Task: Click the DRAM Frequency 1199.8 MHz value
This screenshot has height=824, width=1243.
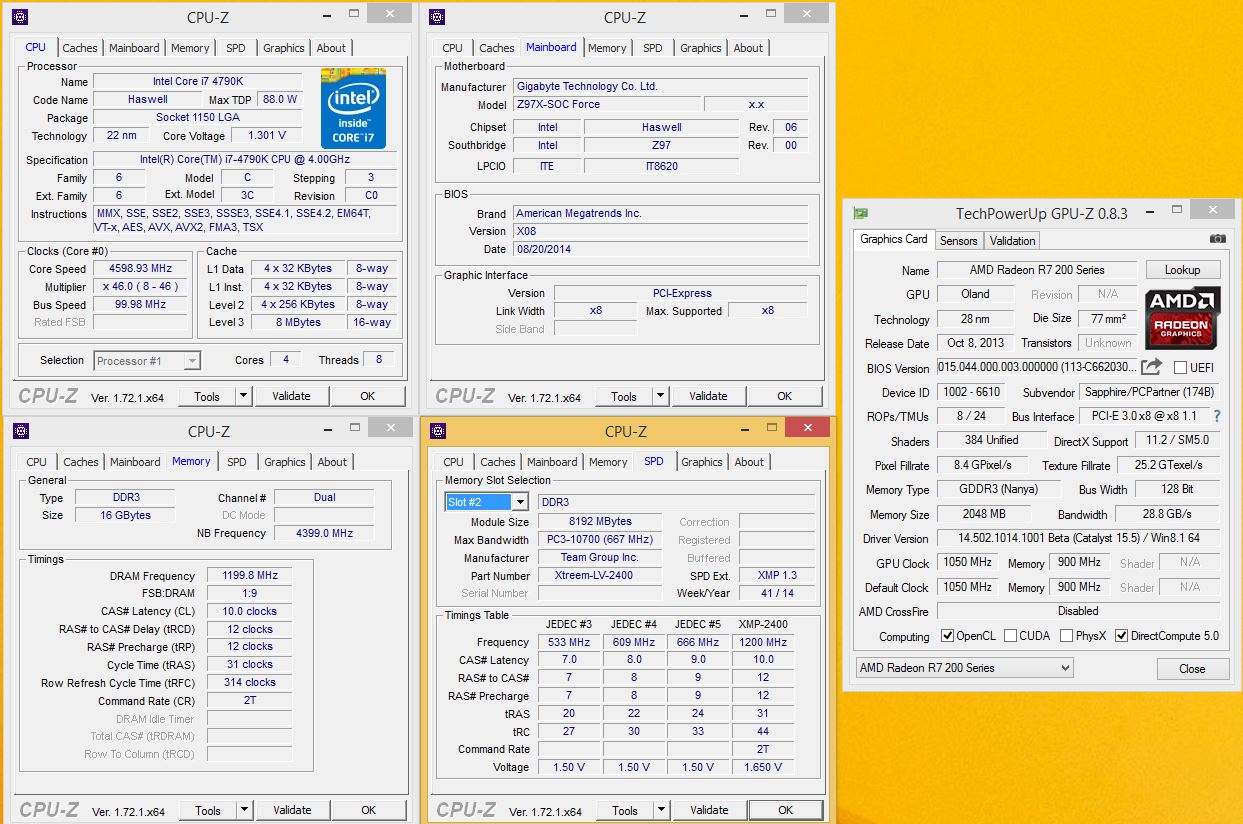Action: (x=250, y=576)
